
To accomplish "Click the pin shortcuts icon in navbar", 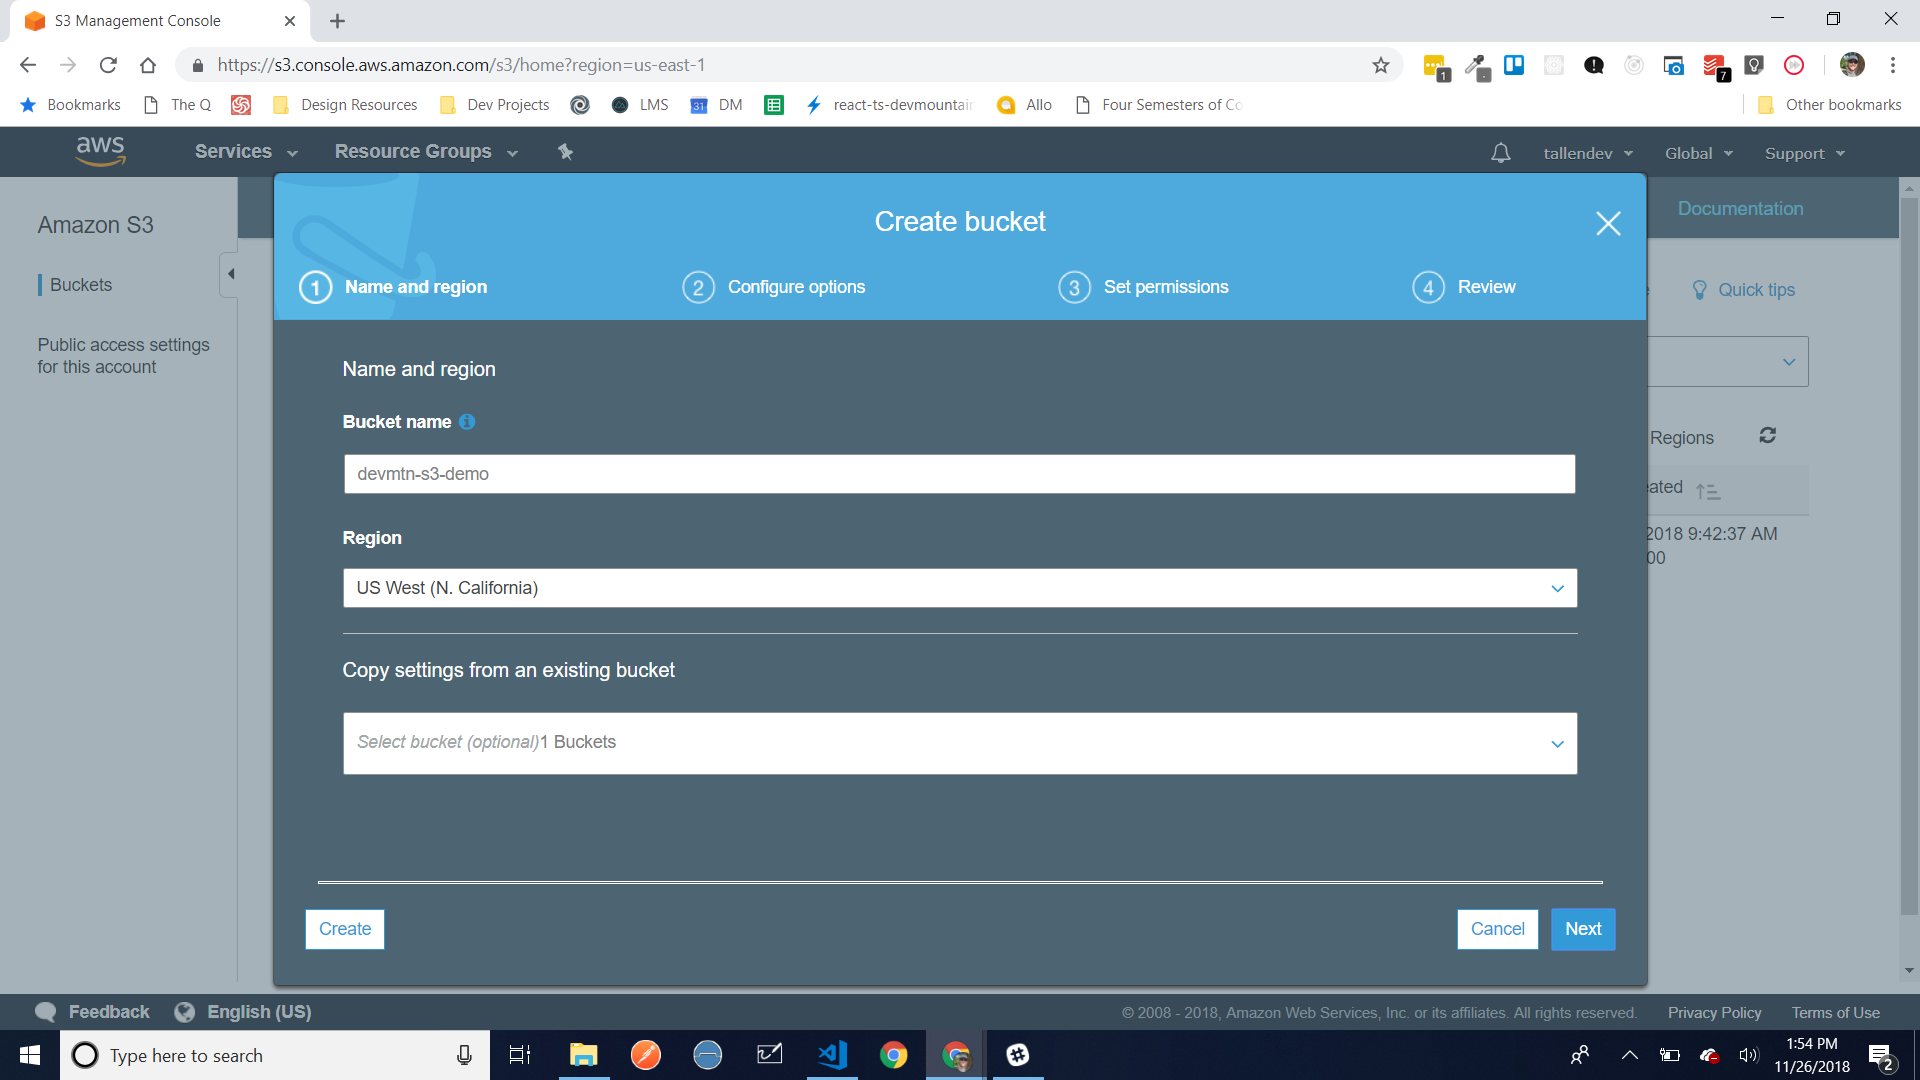I will click(x=565, y=152).
